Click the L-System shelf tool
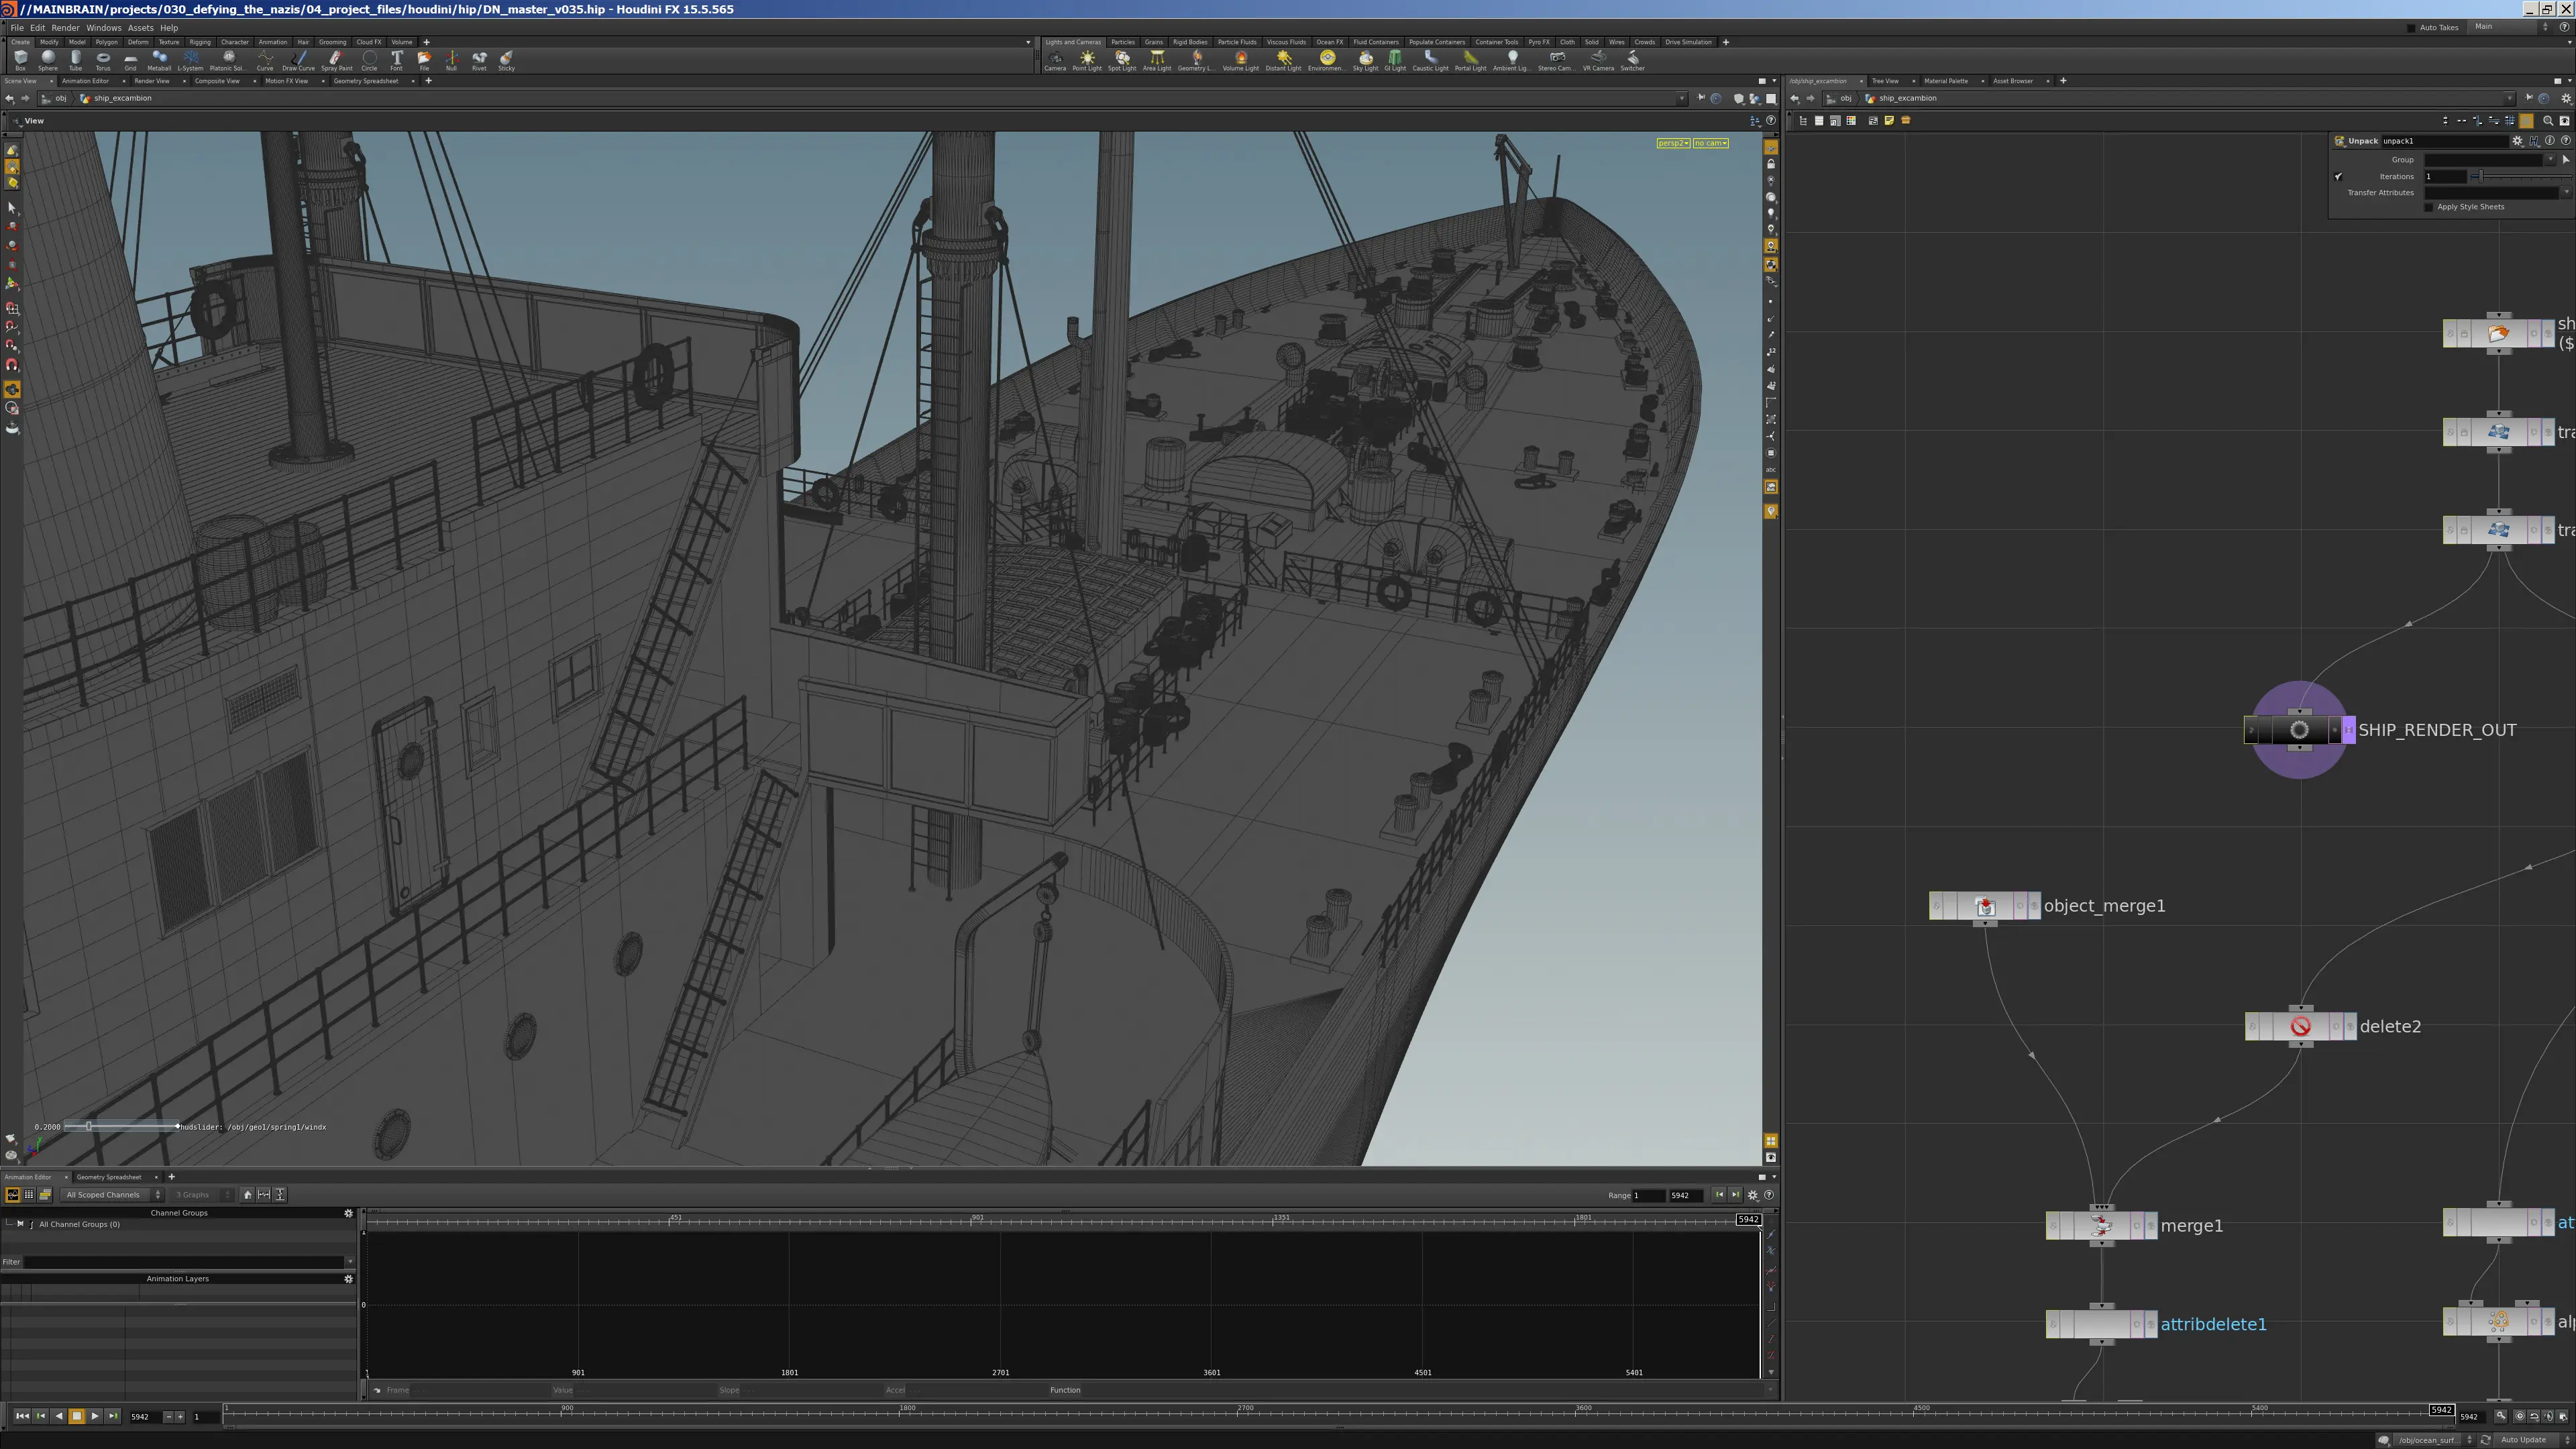Viewport: 2576px width, 1449px height. [x=190, y=61]
